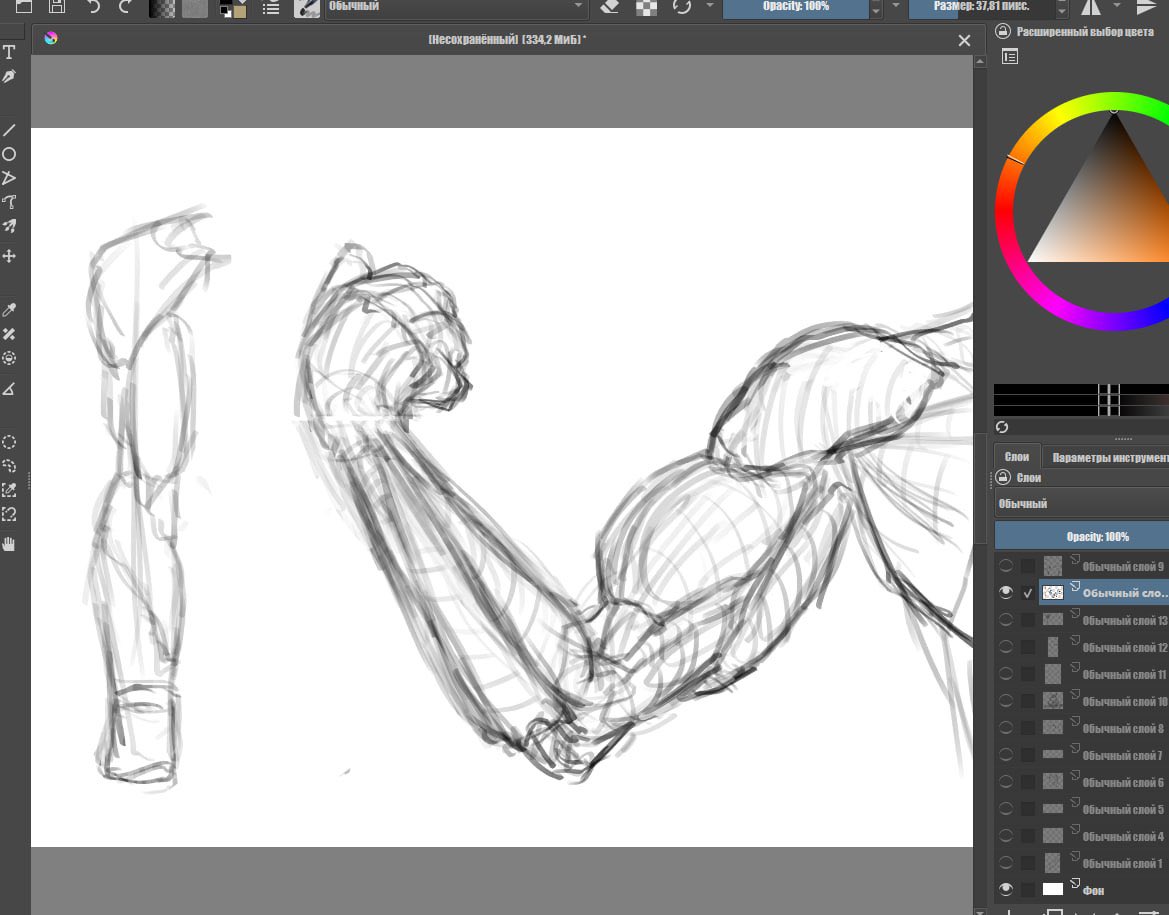1169x915 pixels.
Task: Click the top Opacity slider stepper arrows
Action: coord(877,8)
